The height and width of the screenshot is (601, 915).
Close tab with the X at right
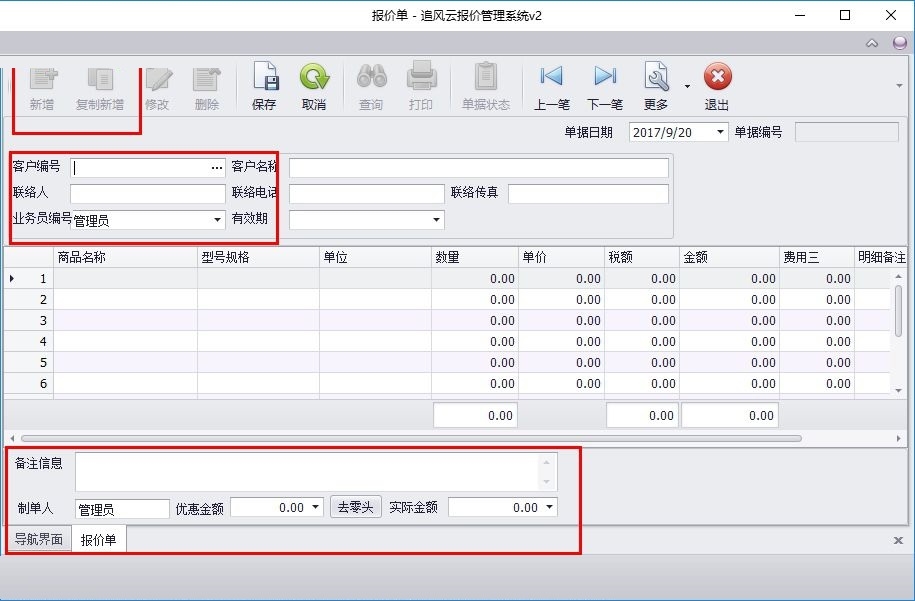[899, 540]
